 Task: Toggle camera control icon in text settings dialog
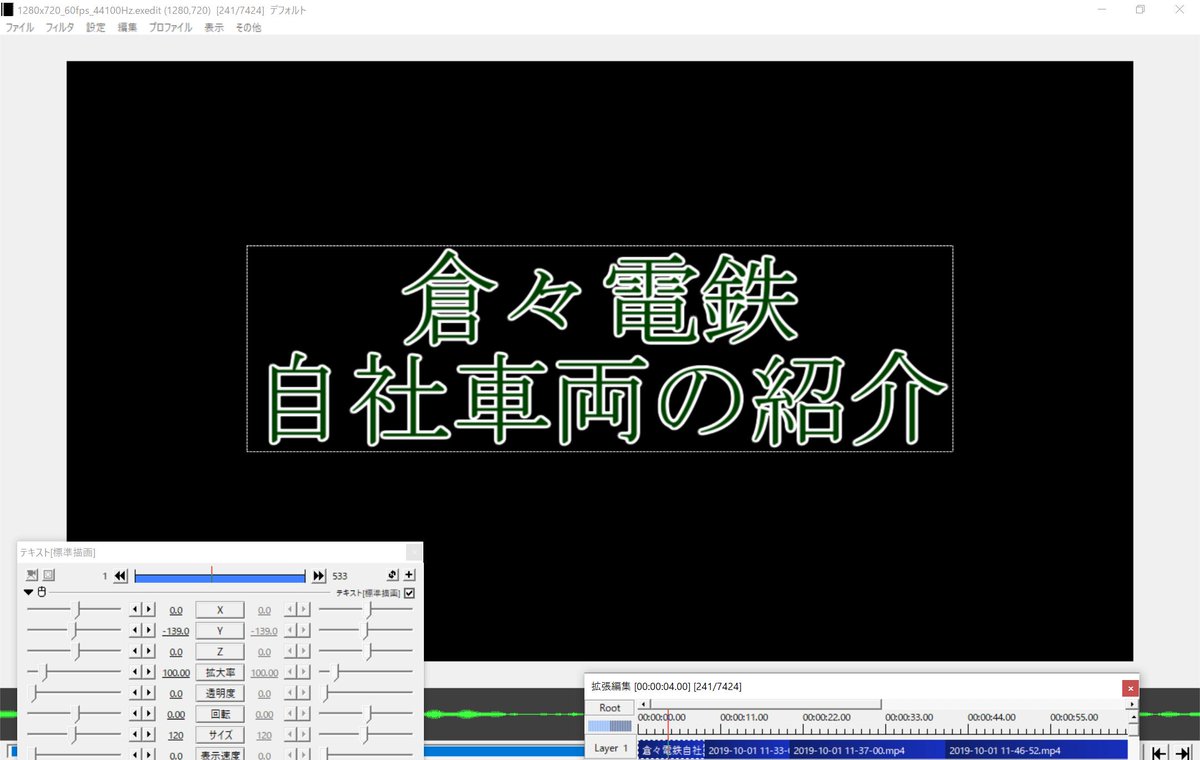coord(32,575)
